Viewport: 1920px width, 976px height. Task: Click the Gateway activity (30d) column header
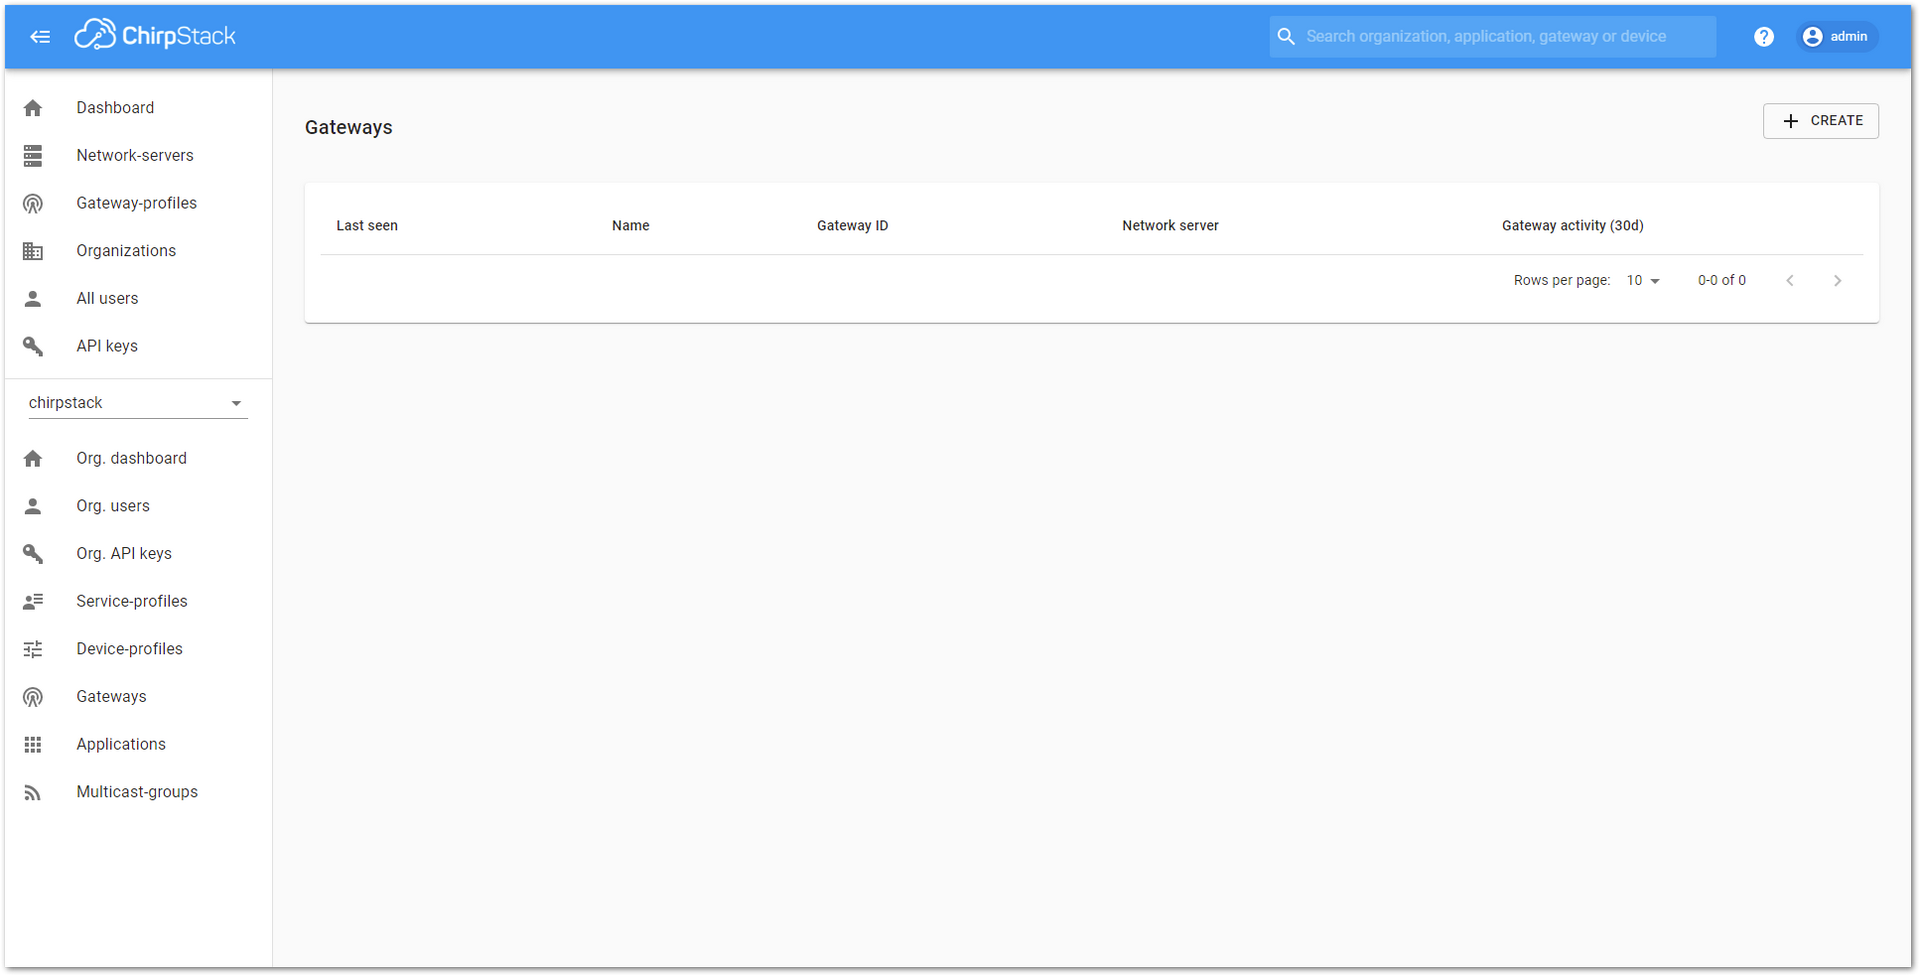pos(1572,226)
